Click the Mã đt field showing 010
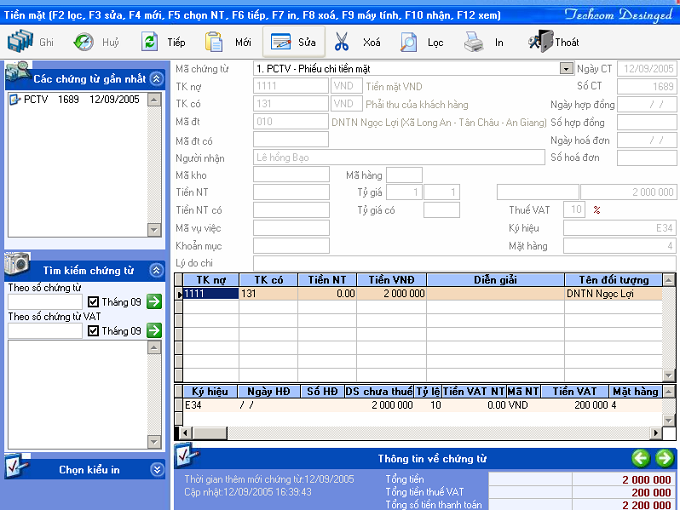The height and width of the screenshot is (510, 680). (291, 121)
